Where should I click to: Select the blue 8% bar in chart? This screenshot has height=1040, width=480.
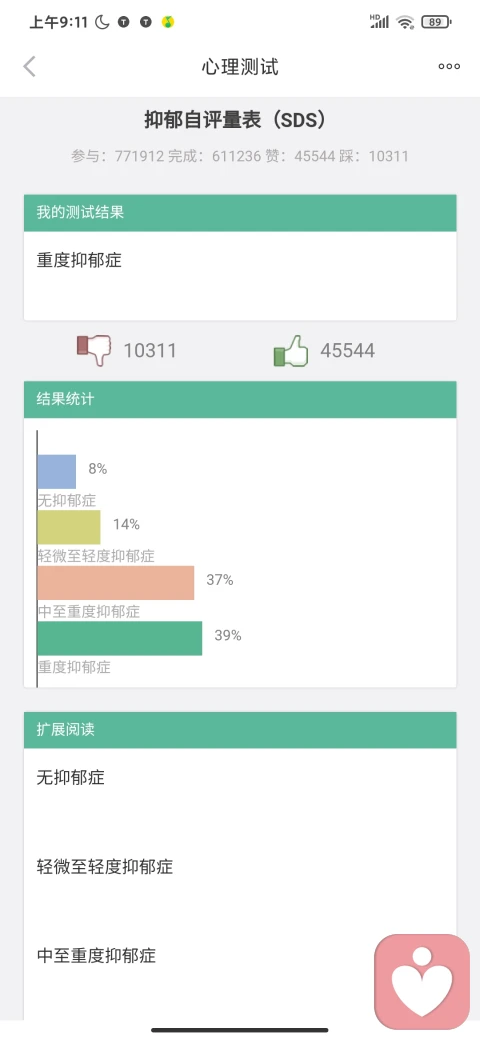(57, 472)
